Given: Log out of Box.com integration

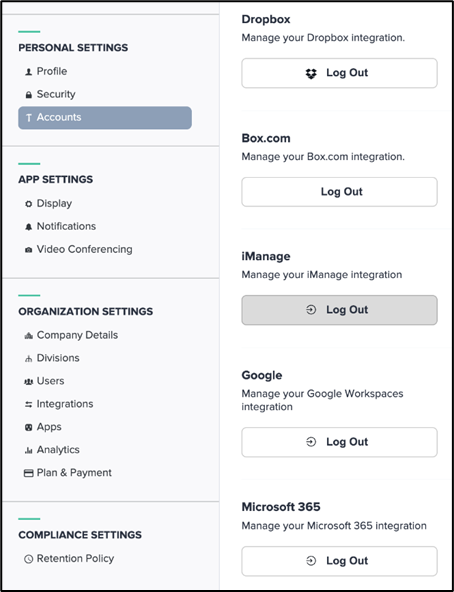Looking at the screenshot, I should pyautogui.click(x=339, y=192).
